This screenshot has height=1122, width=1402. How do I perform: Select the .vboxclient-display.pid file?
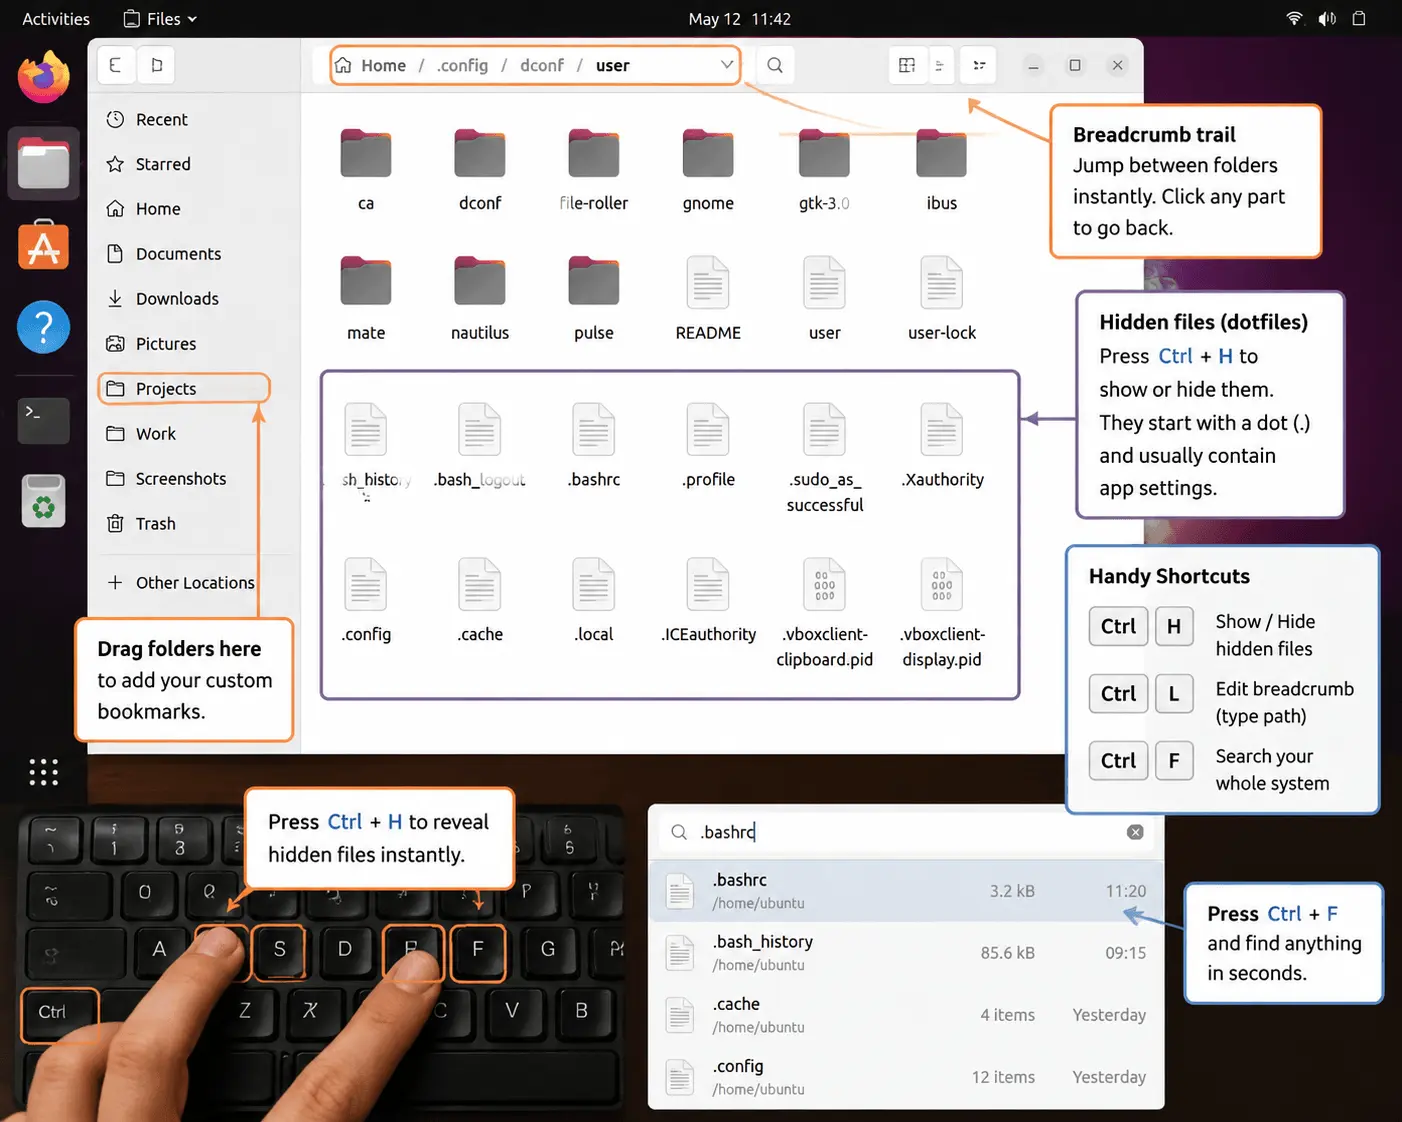tap(942, 613)
